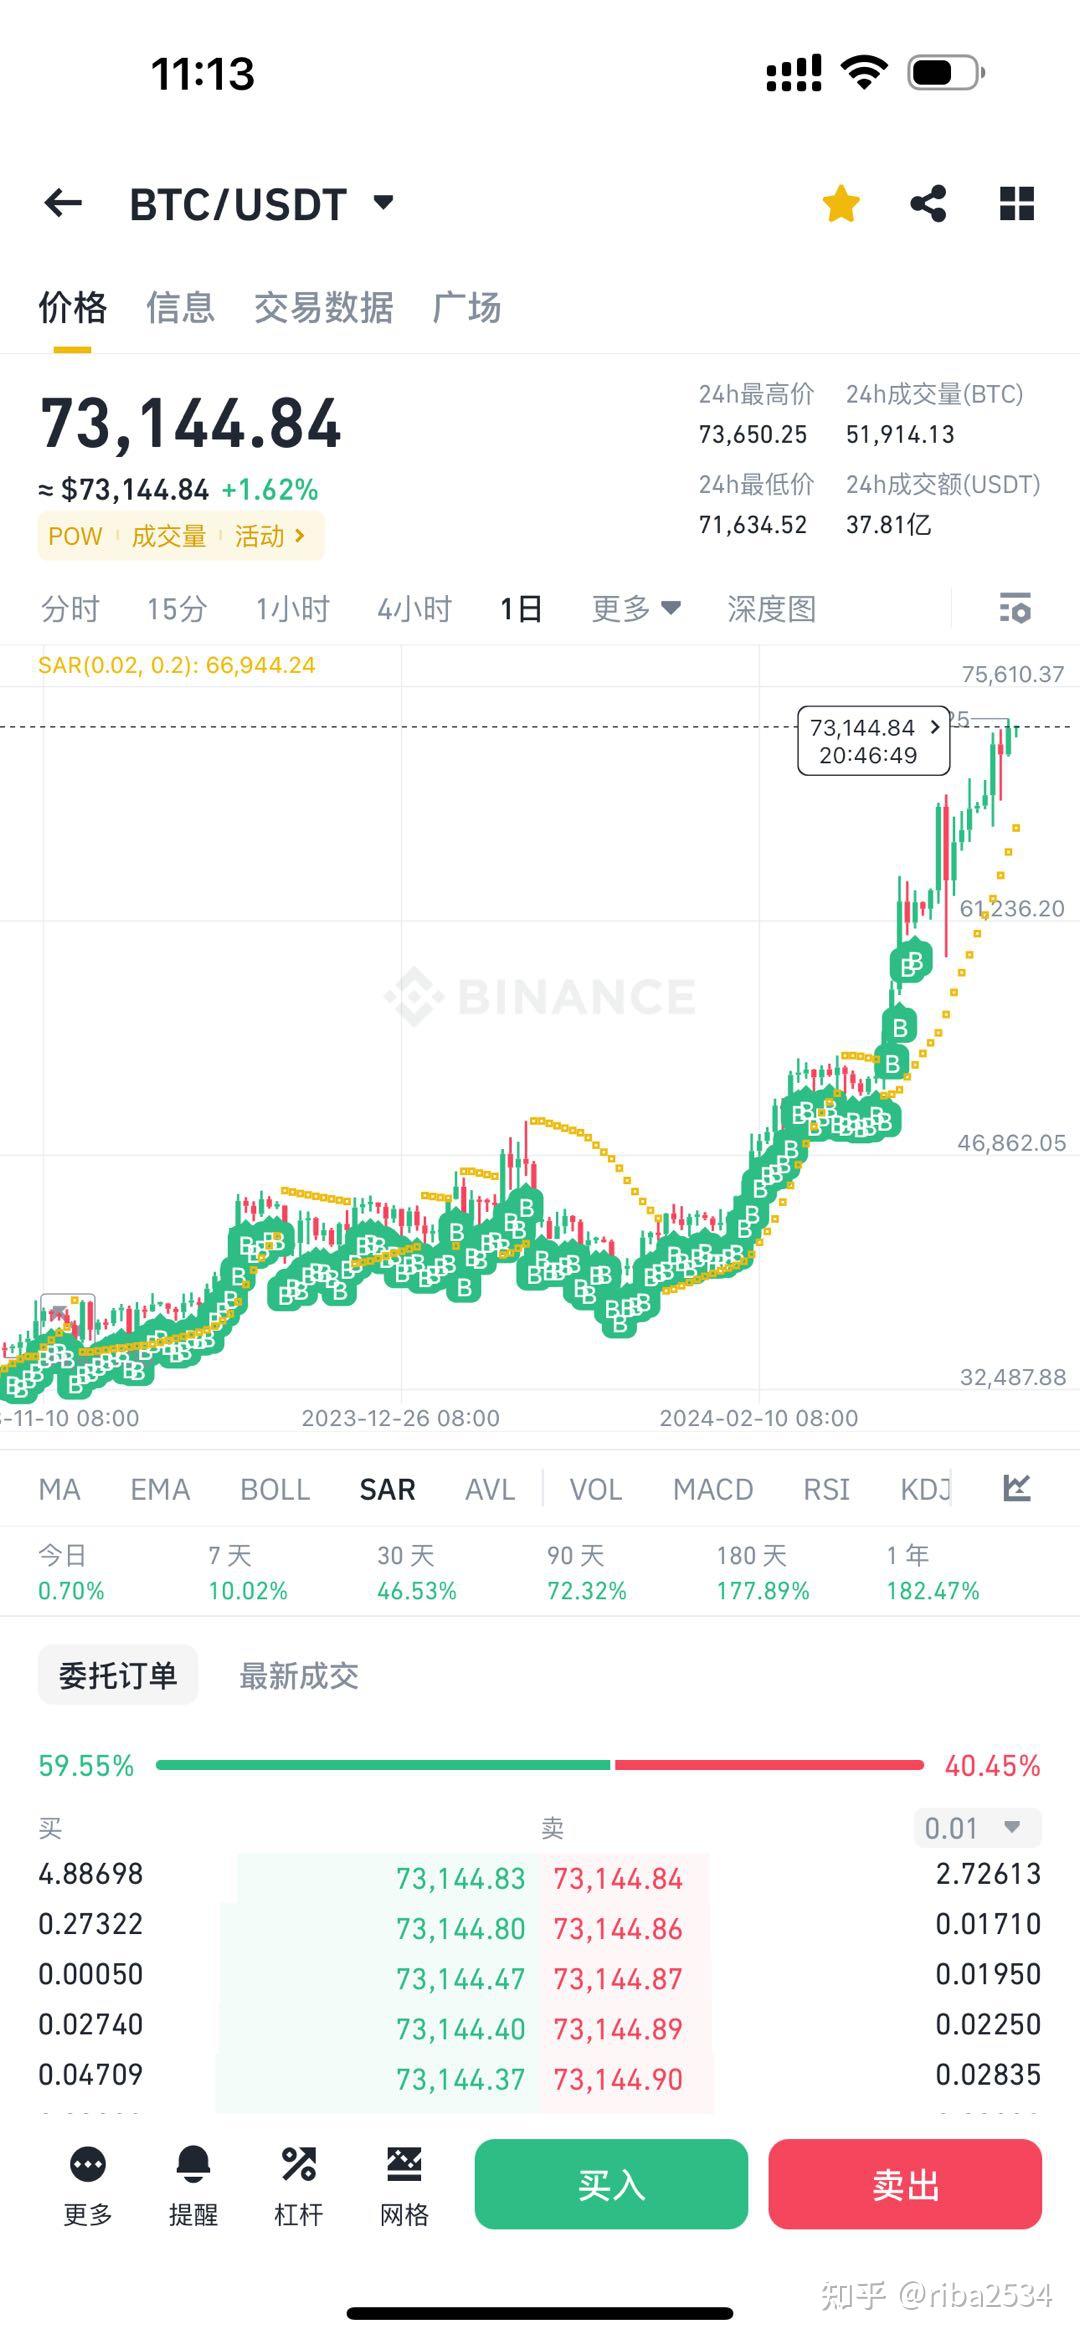Click the grid layout icon top right
The height and width of the screenshot is (2340, 1080).
[x=1016, y=203]
